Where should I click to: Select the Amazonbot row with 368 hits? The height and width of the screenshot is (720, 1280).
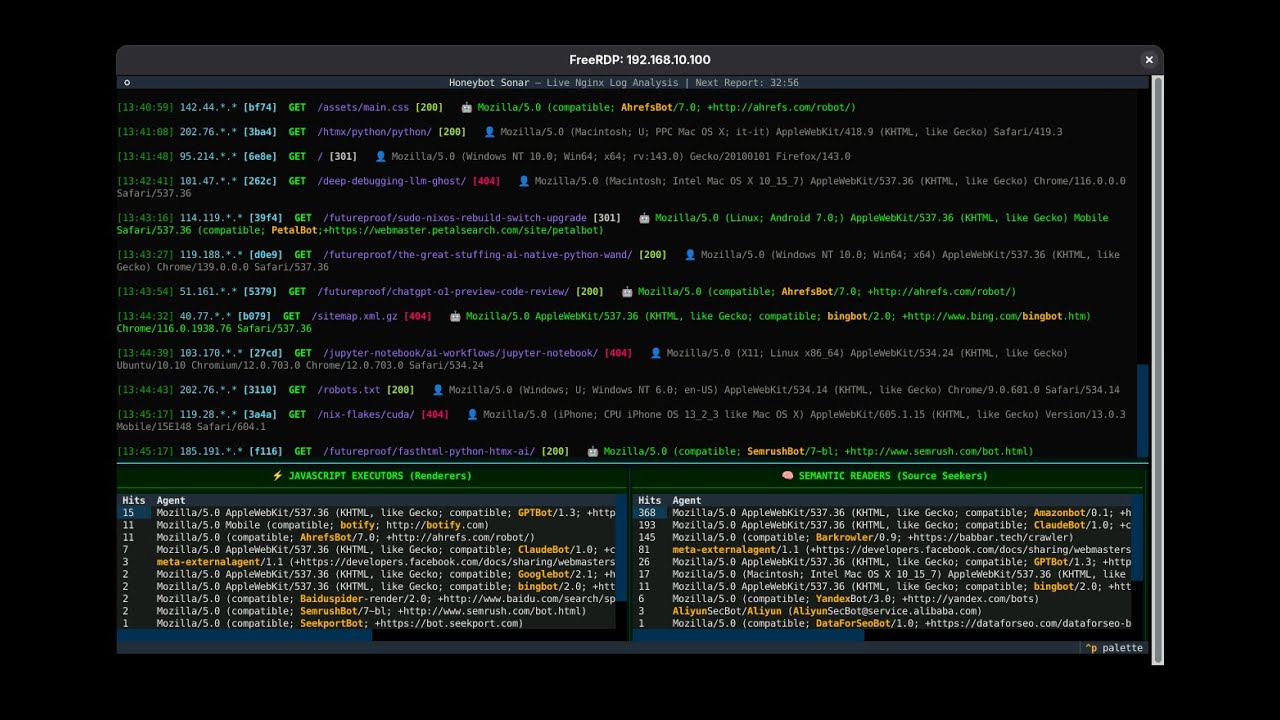tap(883, 513)
